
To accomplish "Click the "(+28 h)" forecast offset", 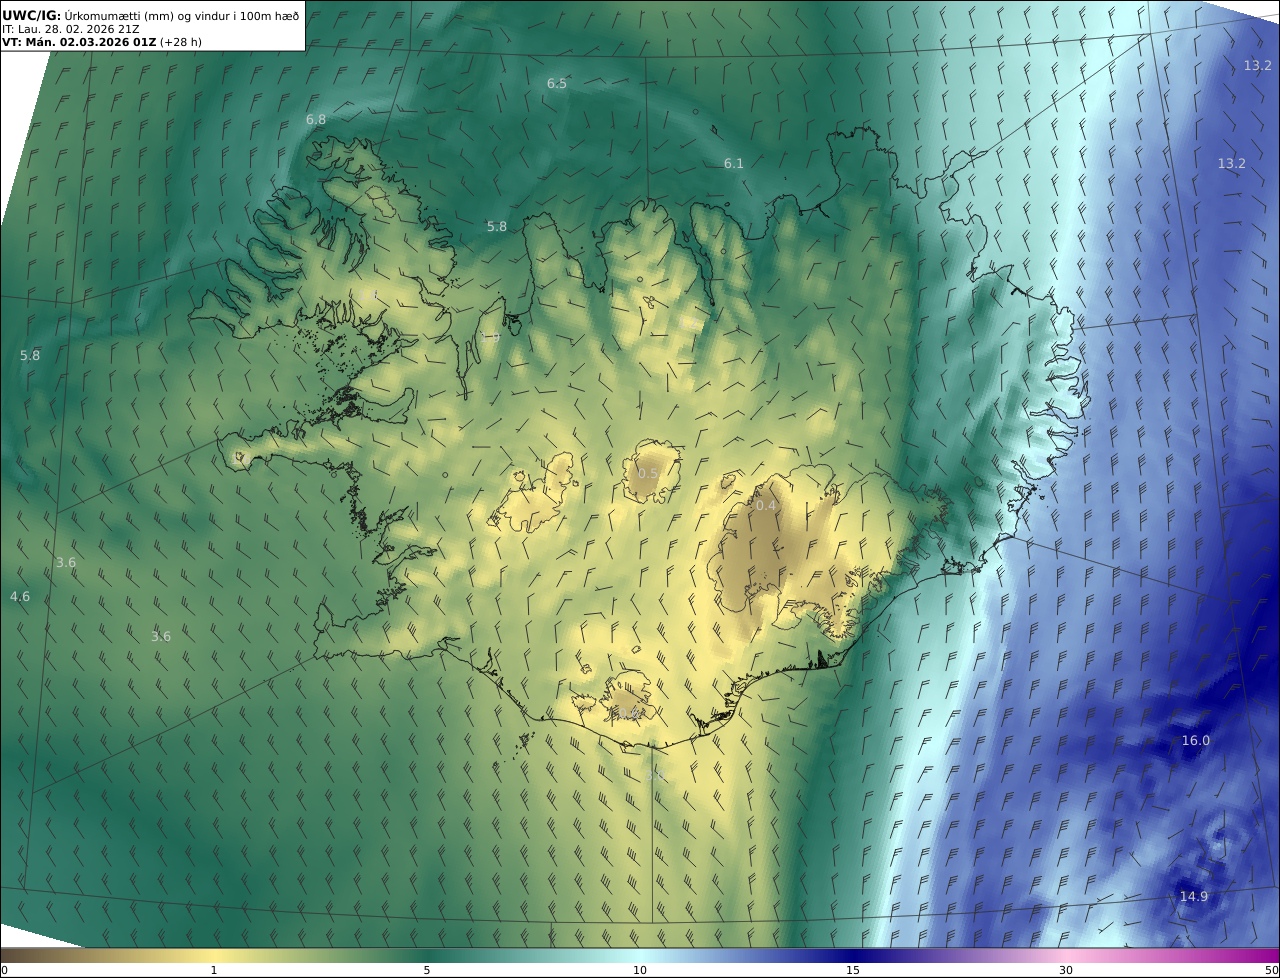I will (181, 43).
